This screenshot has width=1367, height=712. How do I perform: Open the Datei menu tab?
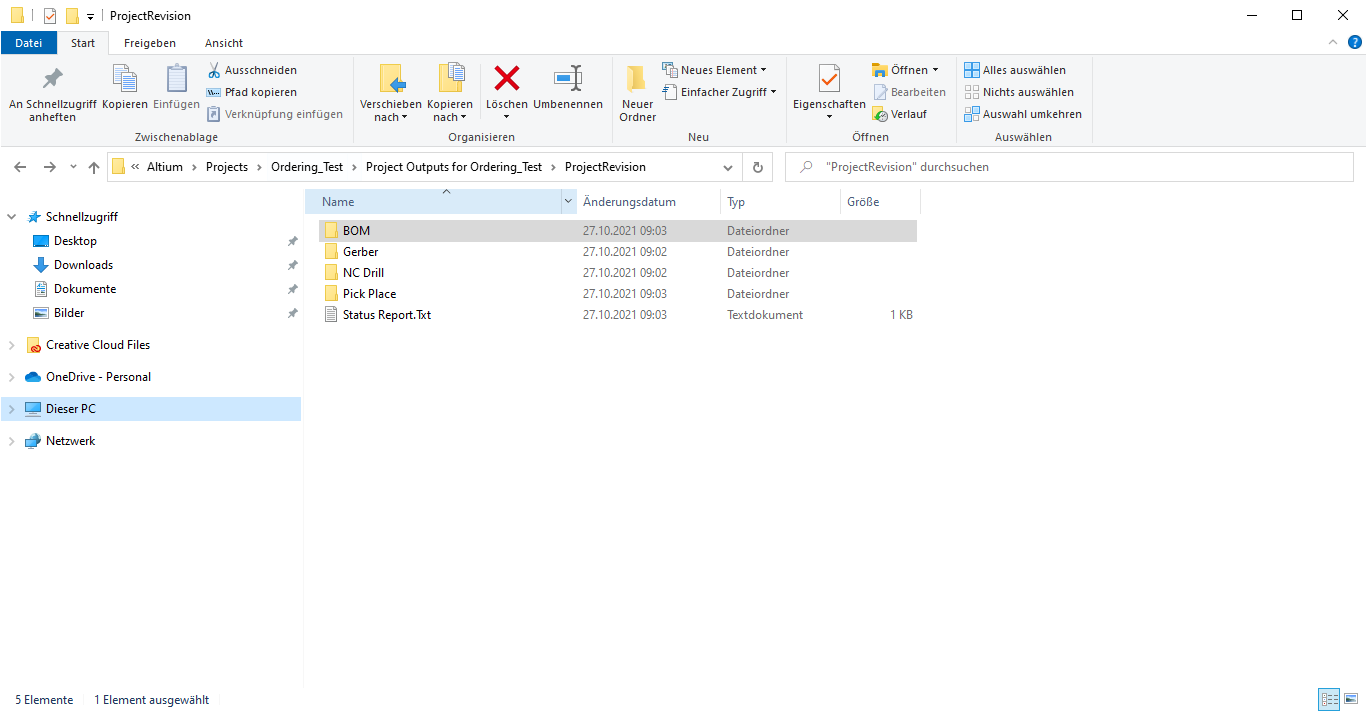[29, 43]
